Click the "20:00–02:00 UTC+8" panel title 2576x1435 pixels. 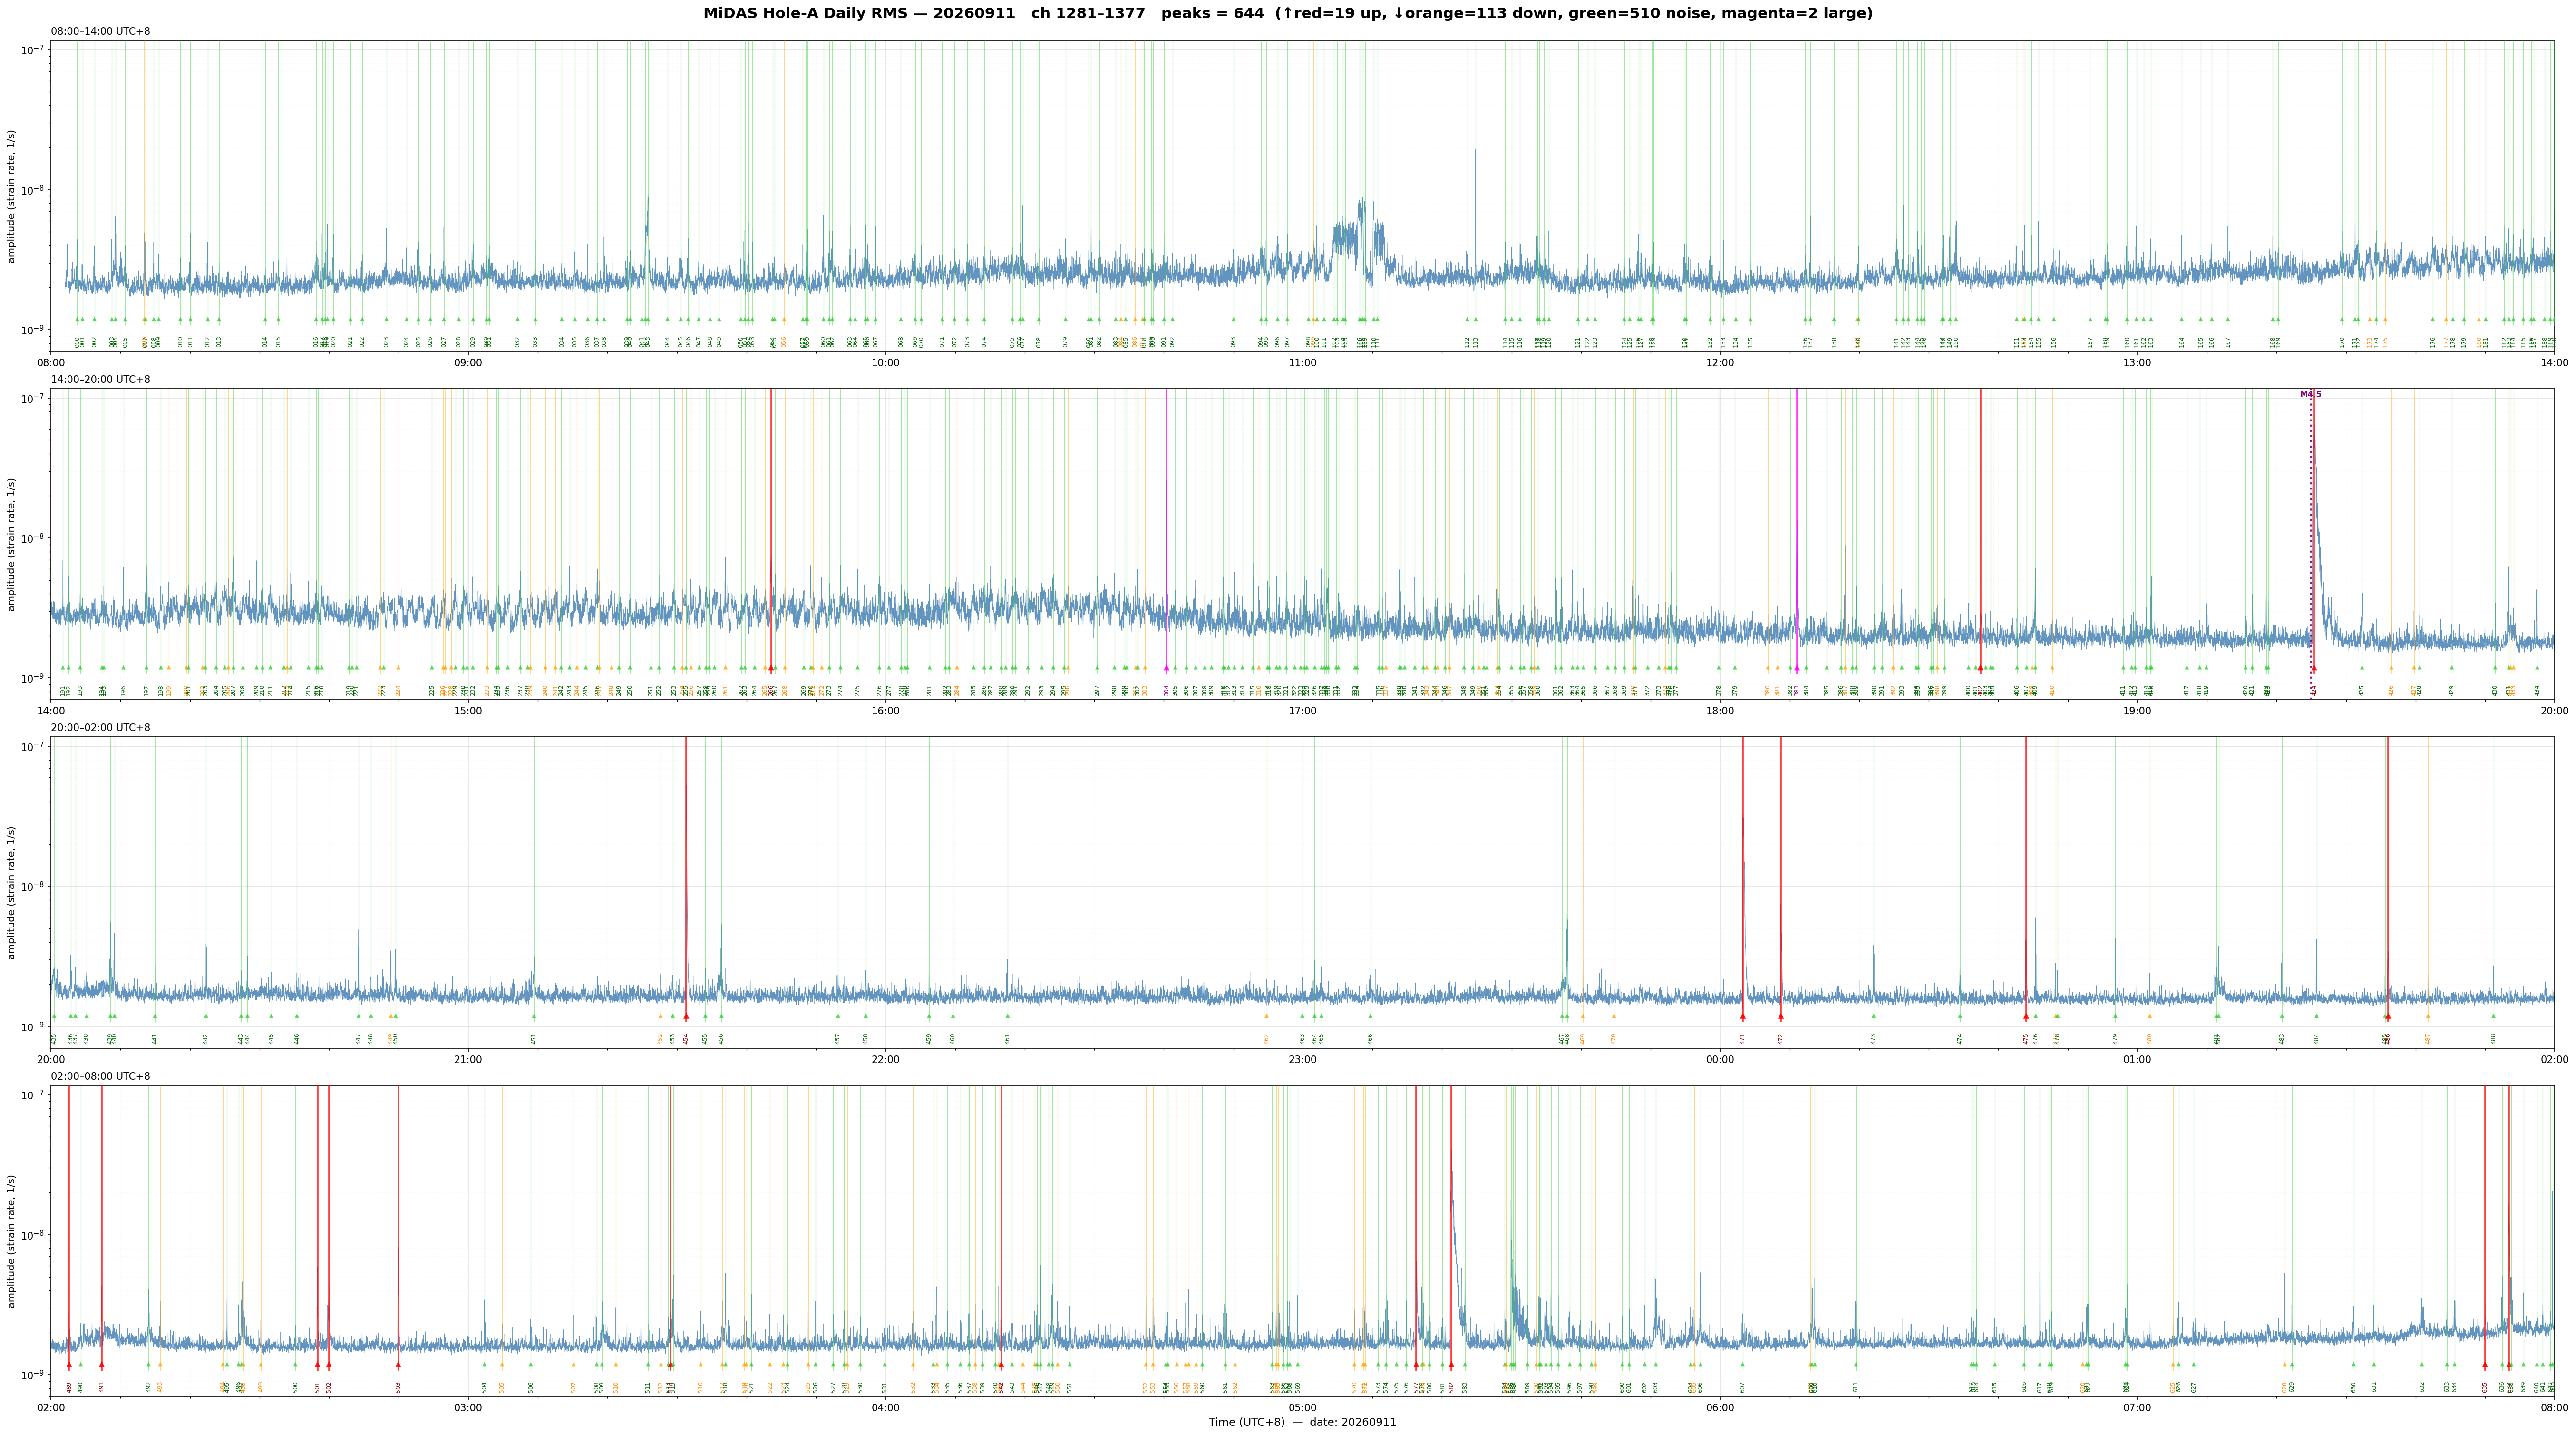coord(101,728)
